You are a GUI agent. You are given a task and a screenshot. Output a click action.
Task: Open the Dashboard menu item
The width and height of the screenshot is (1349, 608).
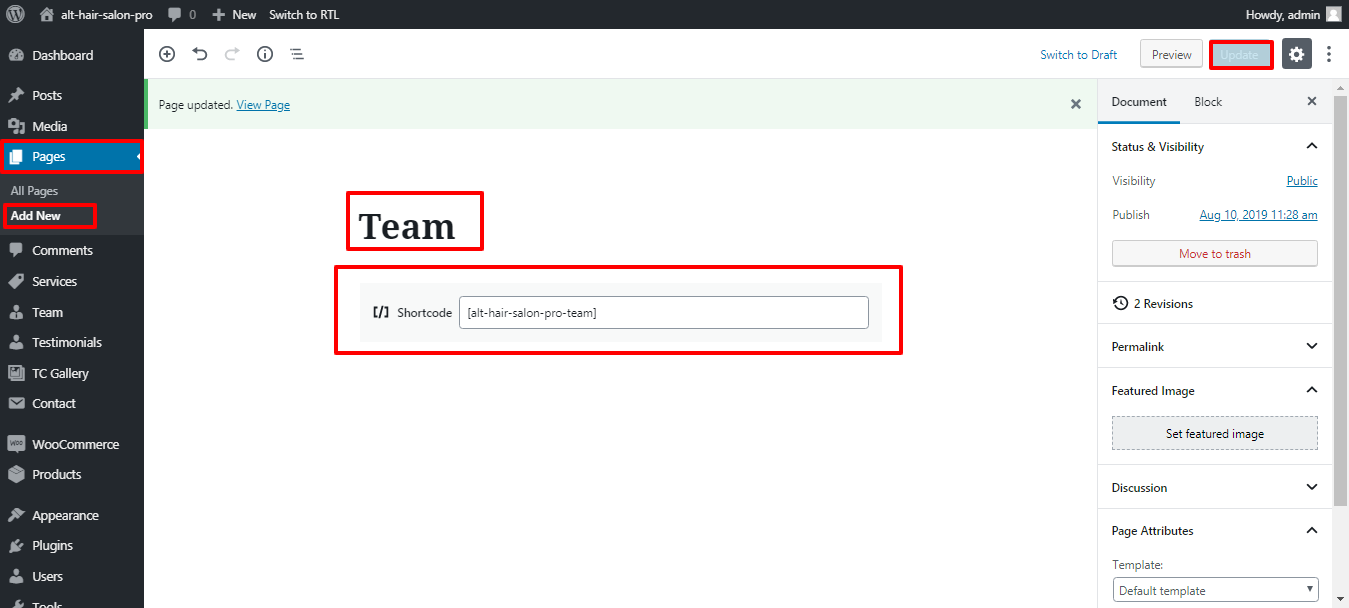(x=72, y=55)
